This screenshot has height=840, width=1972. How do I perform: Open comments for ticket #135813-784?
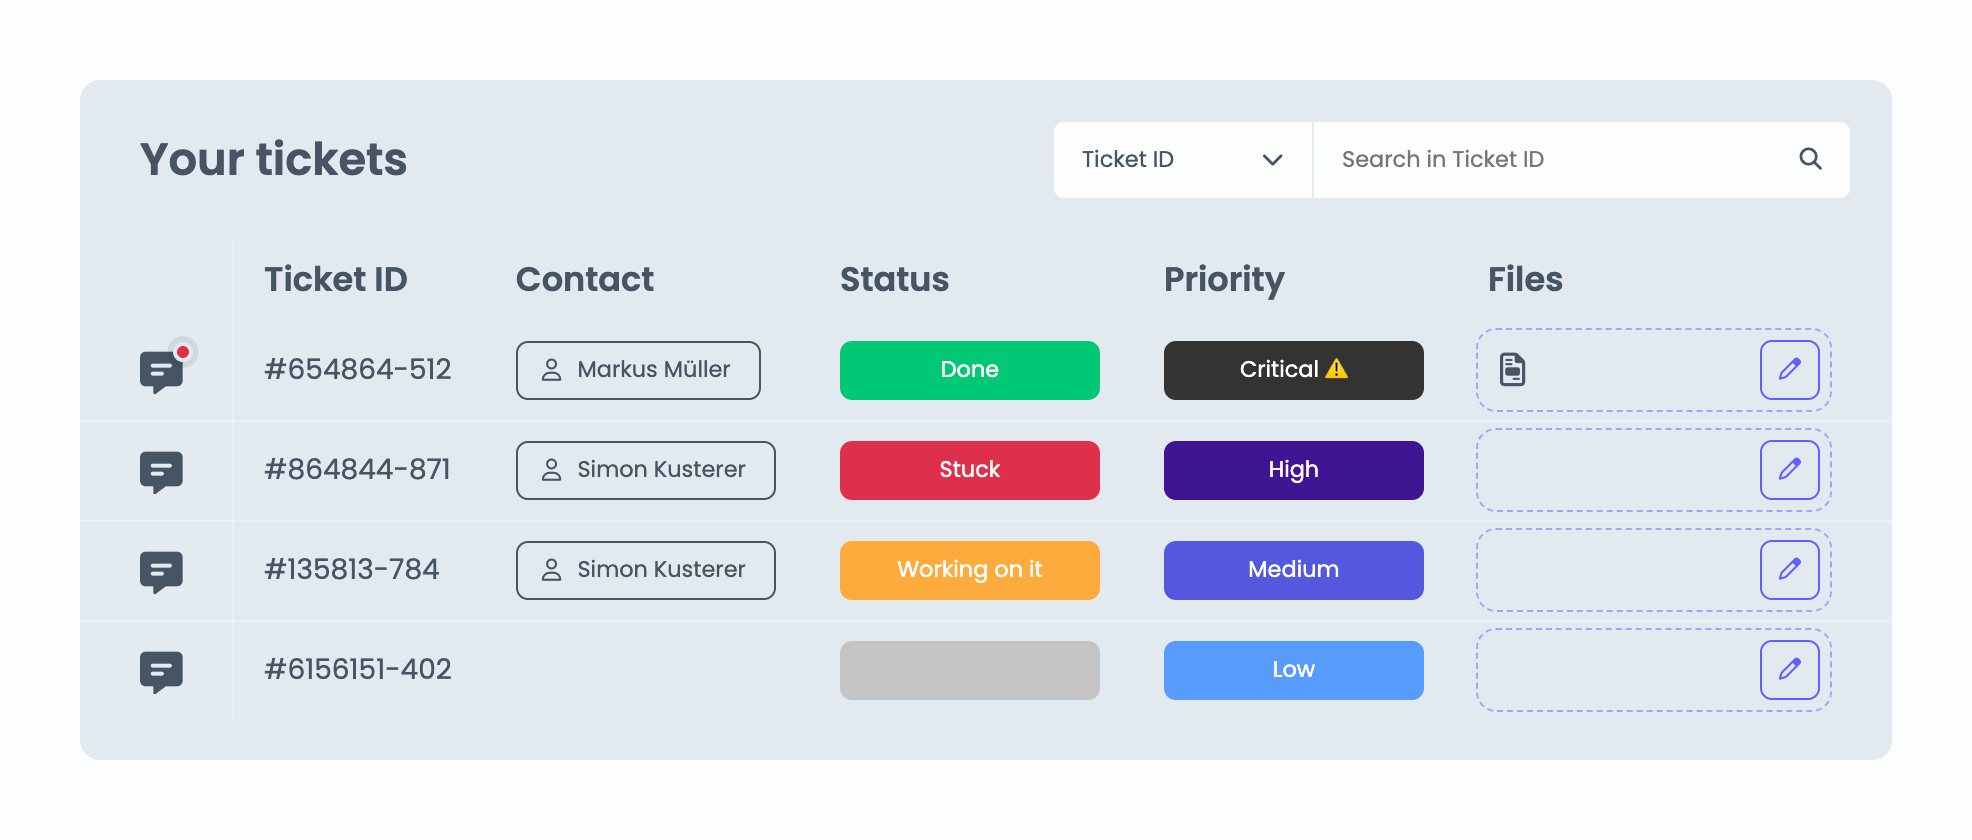pyautogui.click(x=162, y=571)
